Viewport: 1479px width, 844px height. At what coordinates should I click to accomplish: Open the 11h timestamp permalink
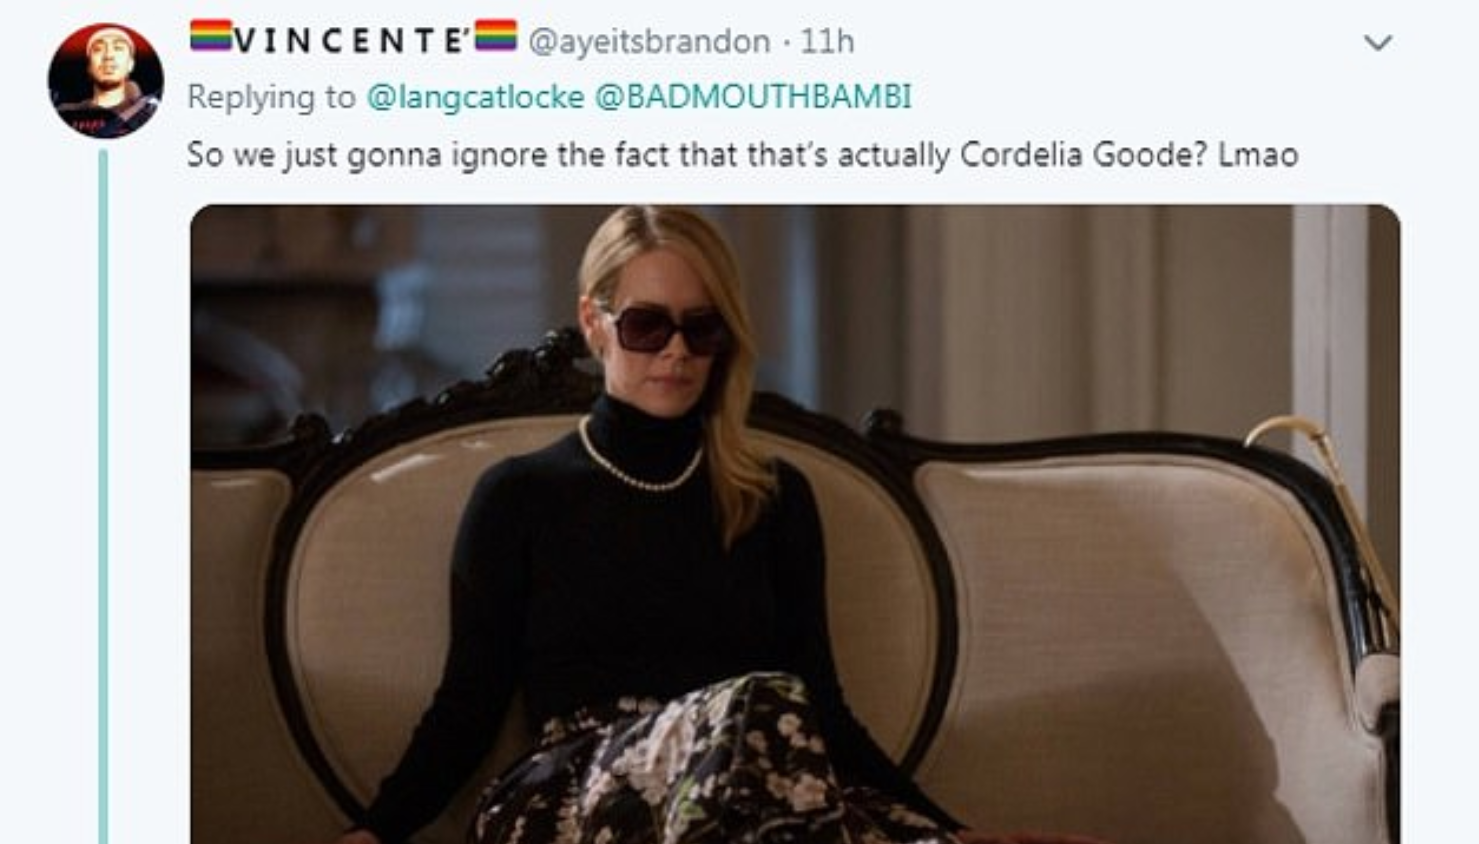[x=827, y=41]
